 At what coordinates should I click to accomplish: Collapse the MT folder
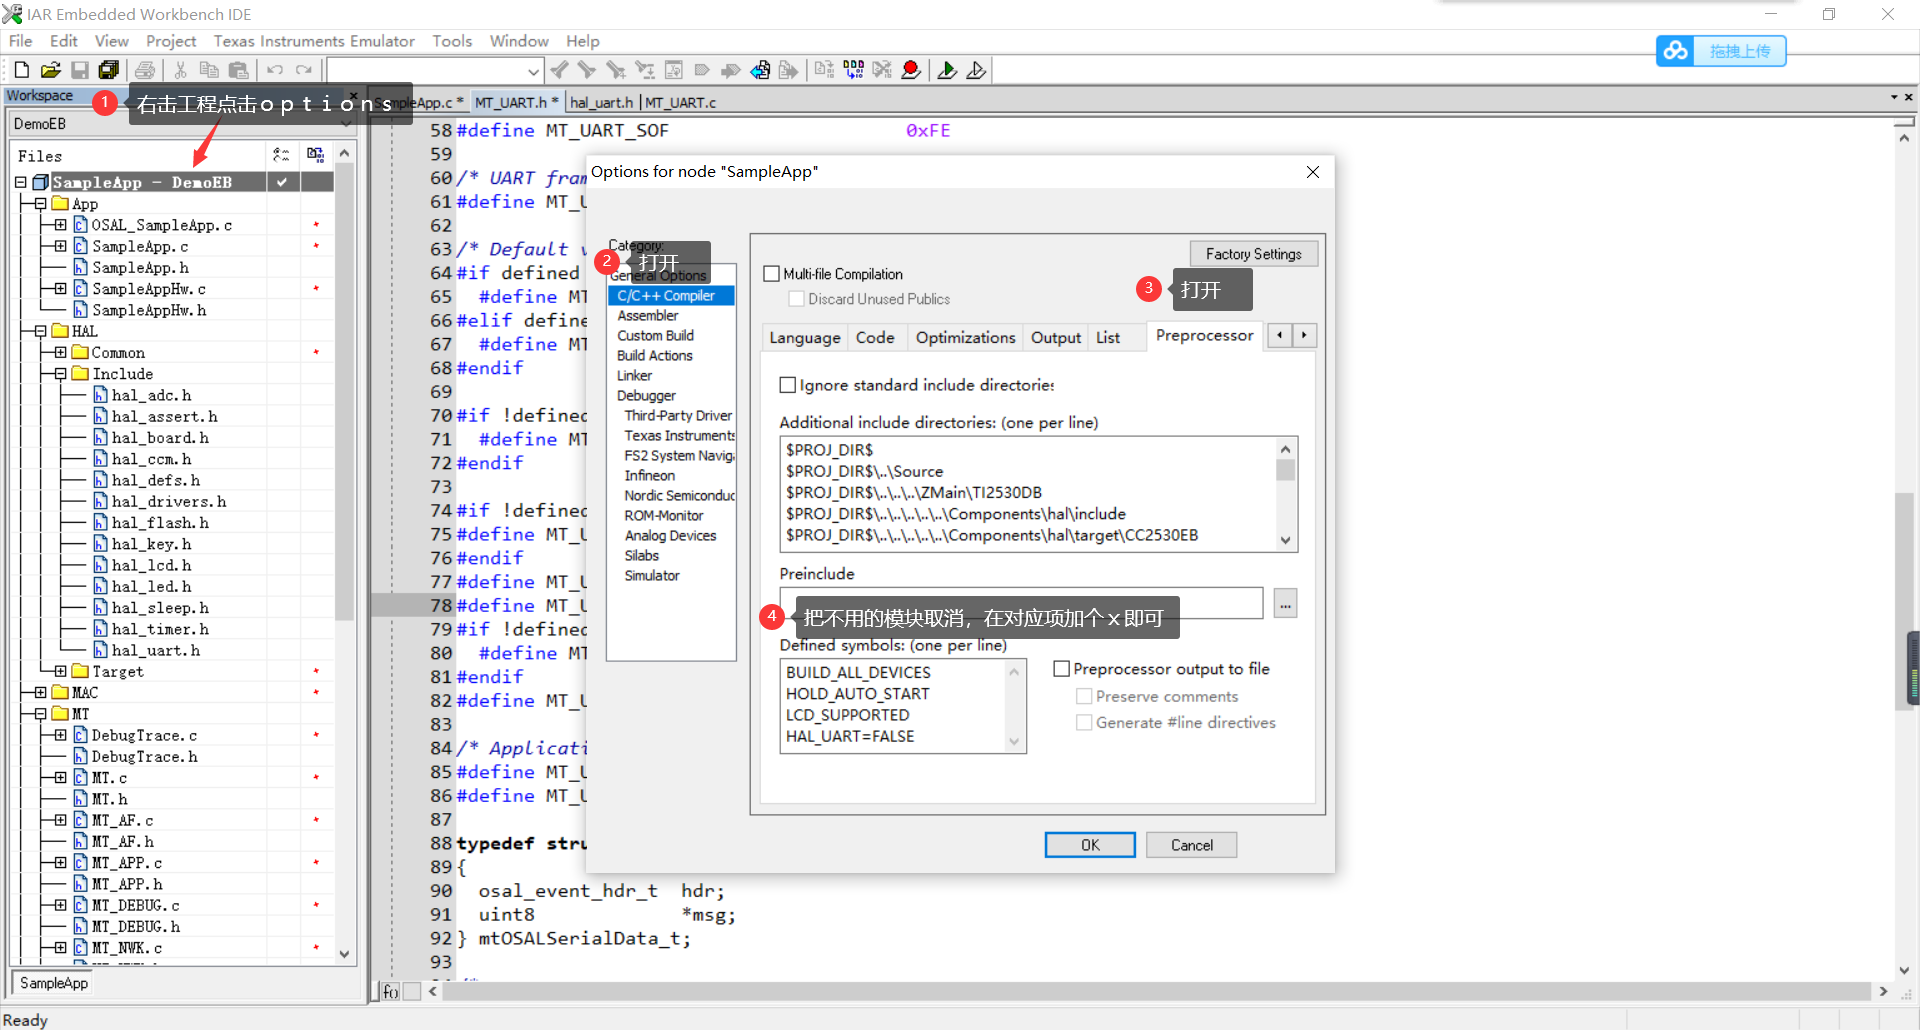click(x=40, y=714)
